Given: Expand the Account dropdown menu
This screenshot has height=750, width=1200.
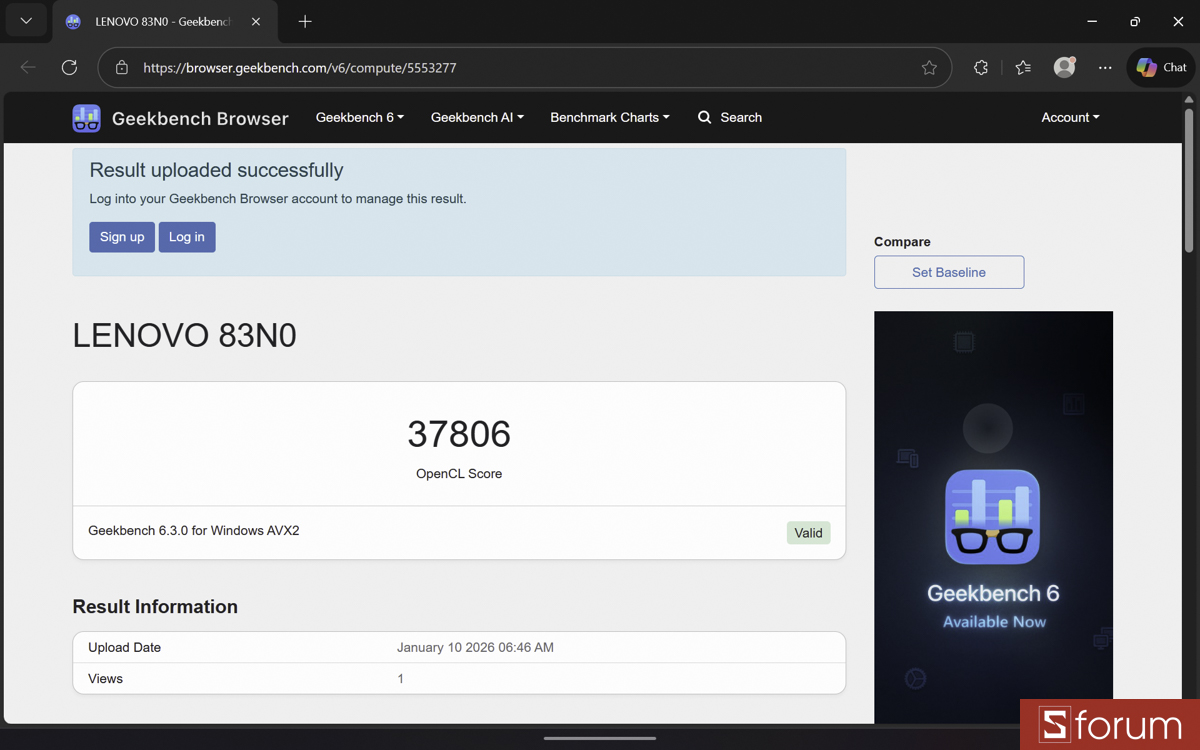Looking at the screenshot, I should 1069,118.
